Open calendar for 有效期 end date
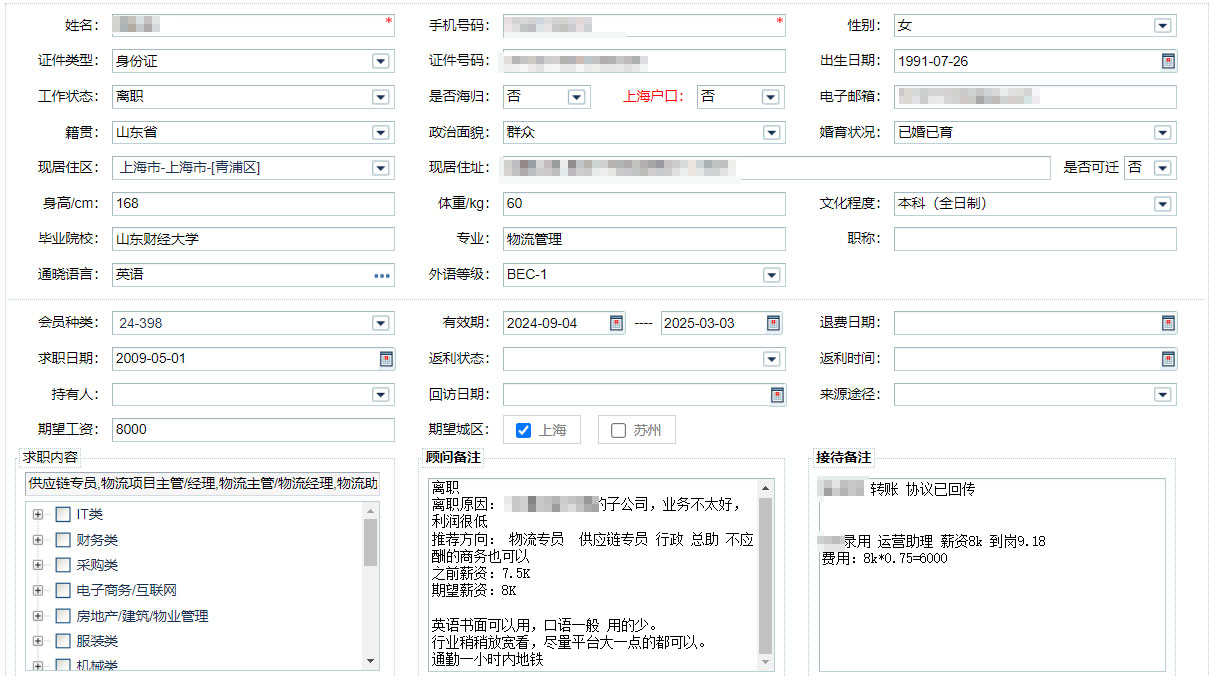The width and height of the screenshot is (1209, 676). (x=773, y=323)
